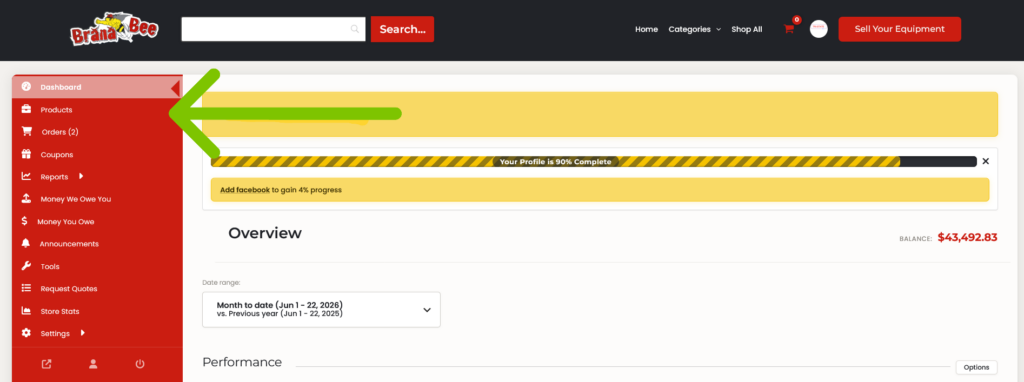This screenshot has height=382, width=1024.
Task: Open Money You Owe page
Action: [x=97, y=222]
